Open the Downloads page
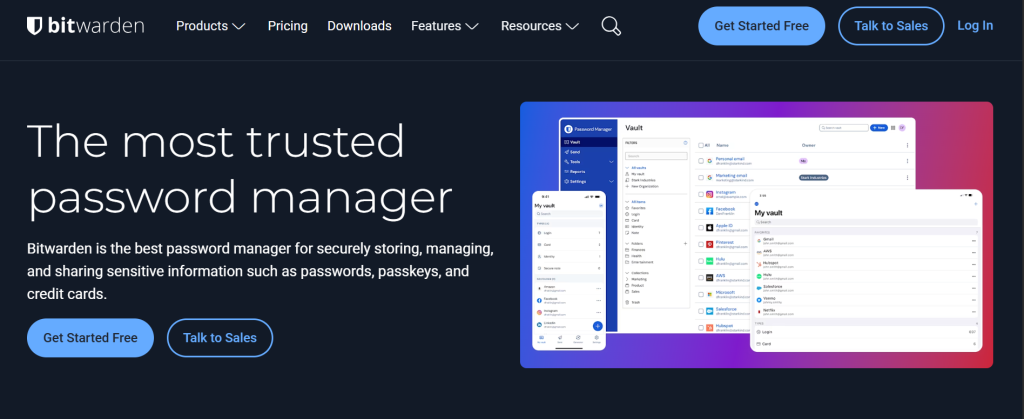 pos(359,26)
